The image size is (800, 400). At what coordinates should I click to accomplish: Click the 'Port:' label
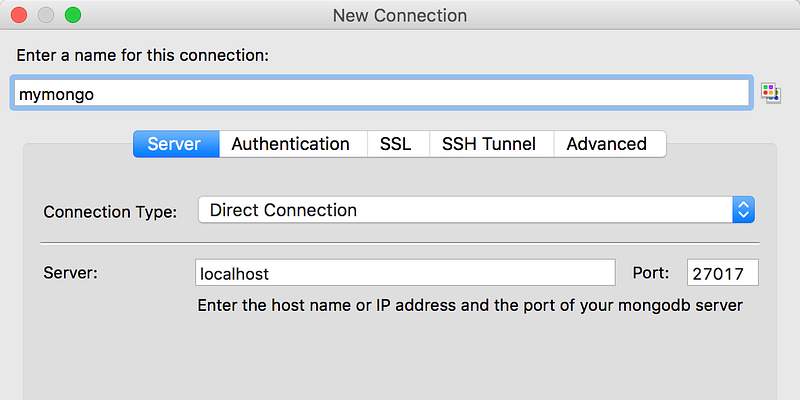[x=651, y=272]
